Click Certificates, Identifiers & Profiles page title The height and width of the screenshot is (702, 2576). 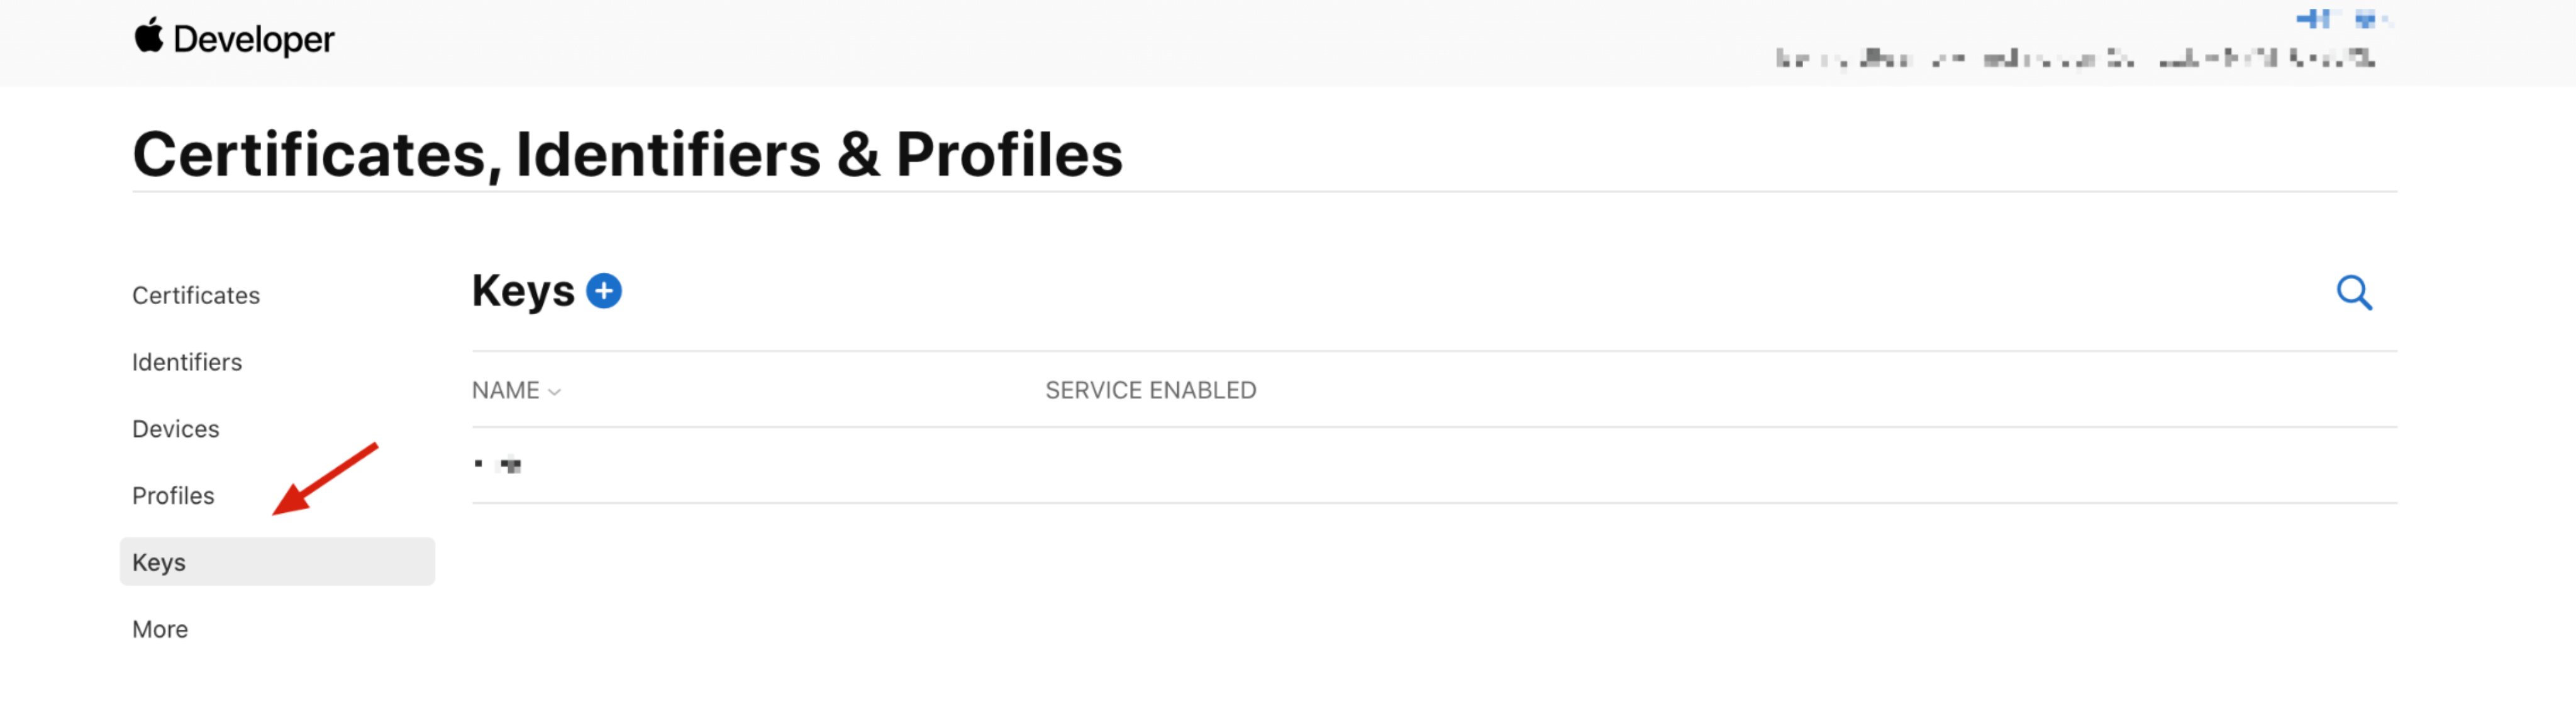(x=627, y=154)
